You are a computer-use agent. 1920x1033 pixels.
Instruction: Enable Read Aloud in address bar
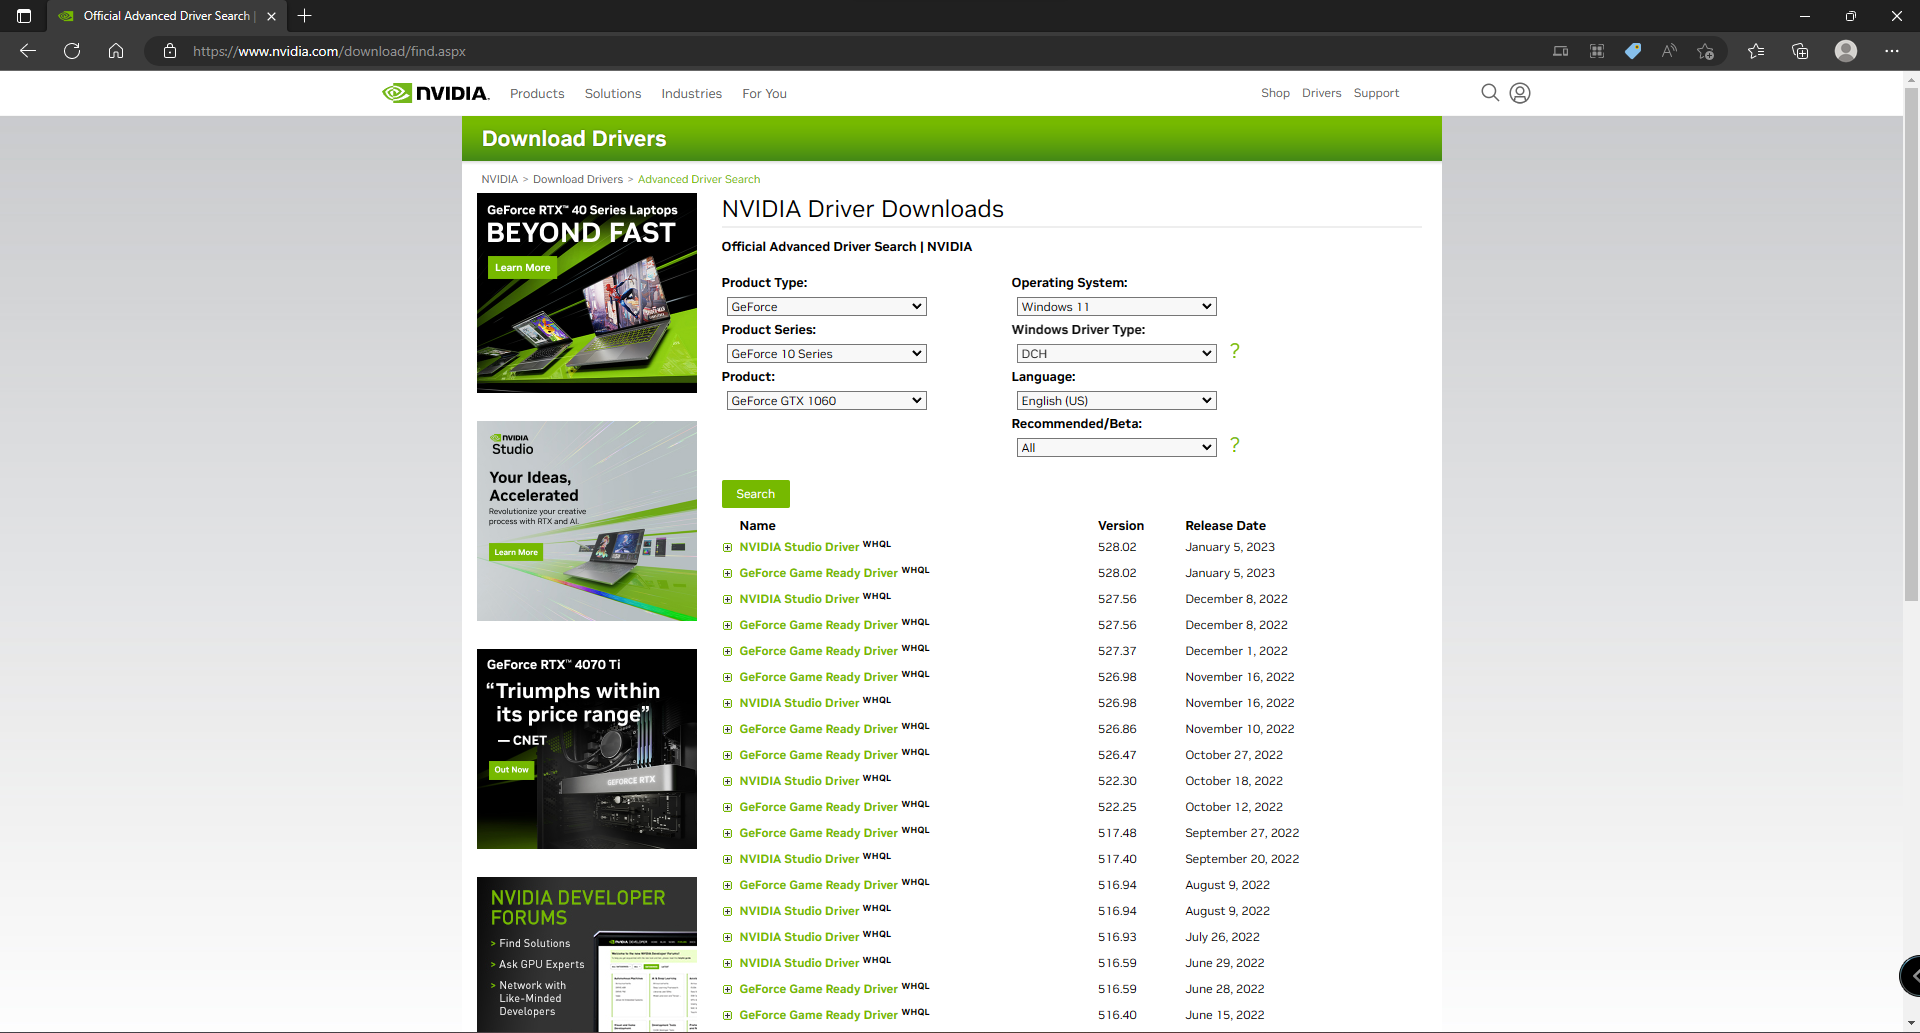coord(1669,51)
